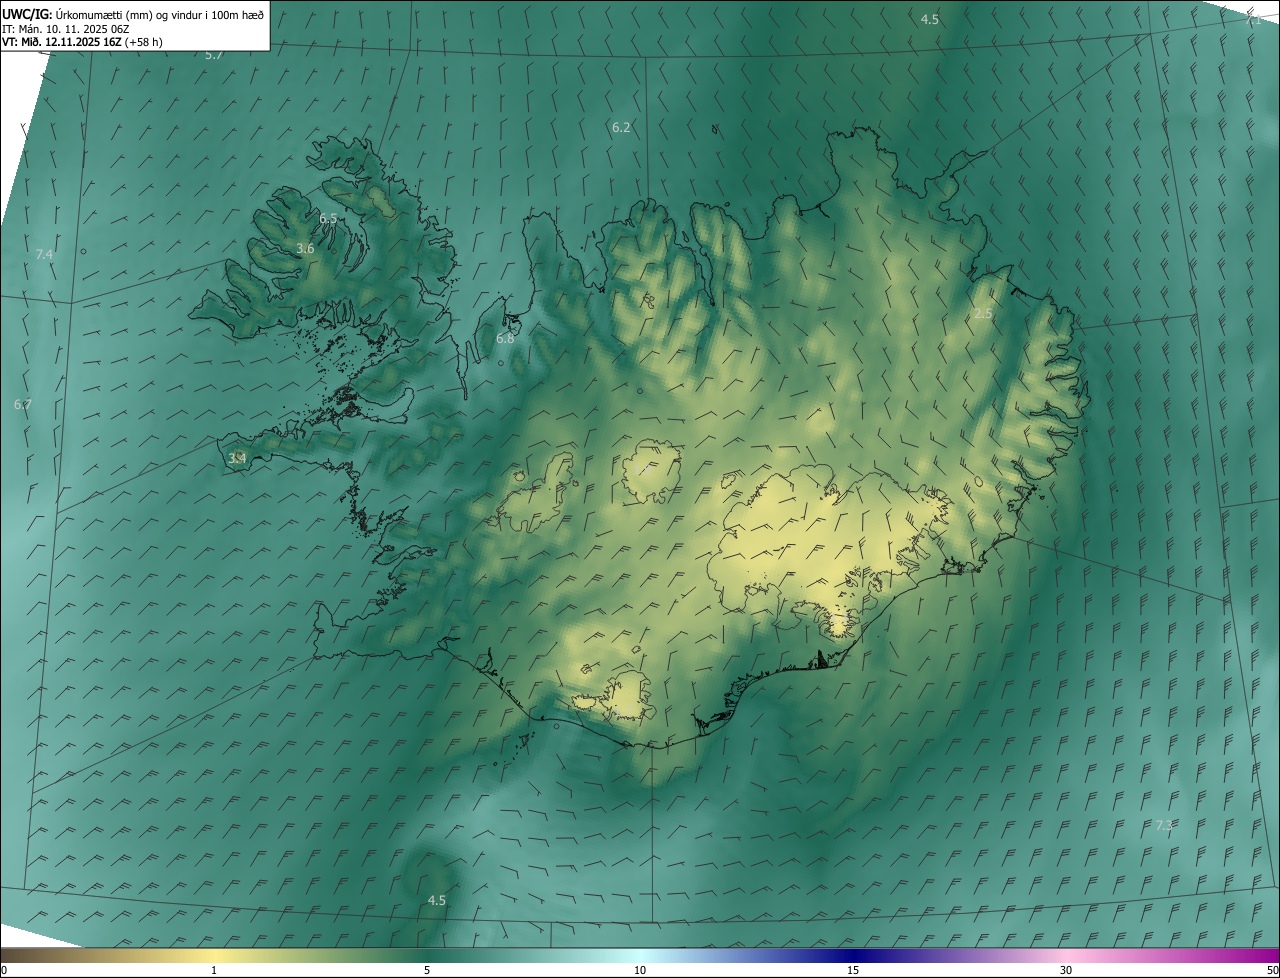1280x978 pixels.
Task: Click the 15 tick label on the color scale
Action: [853, 970]
